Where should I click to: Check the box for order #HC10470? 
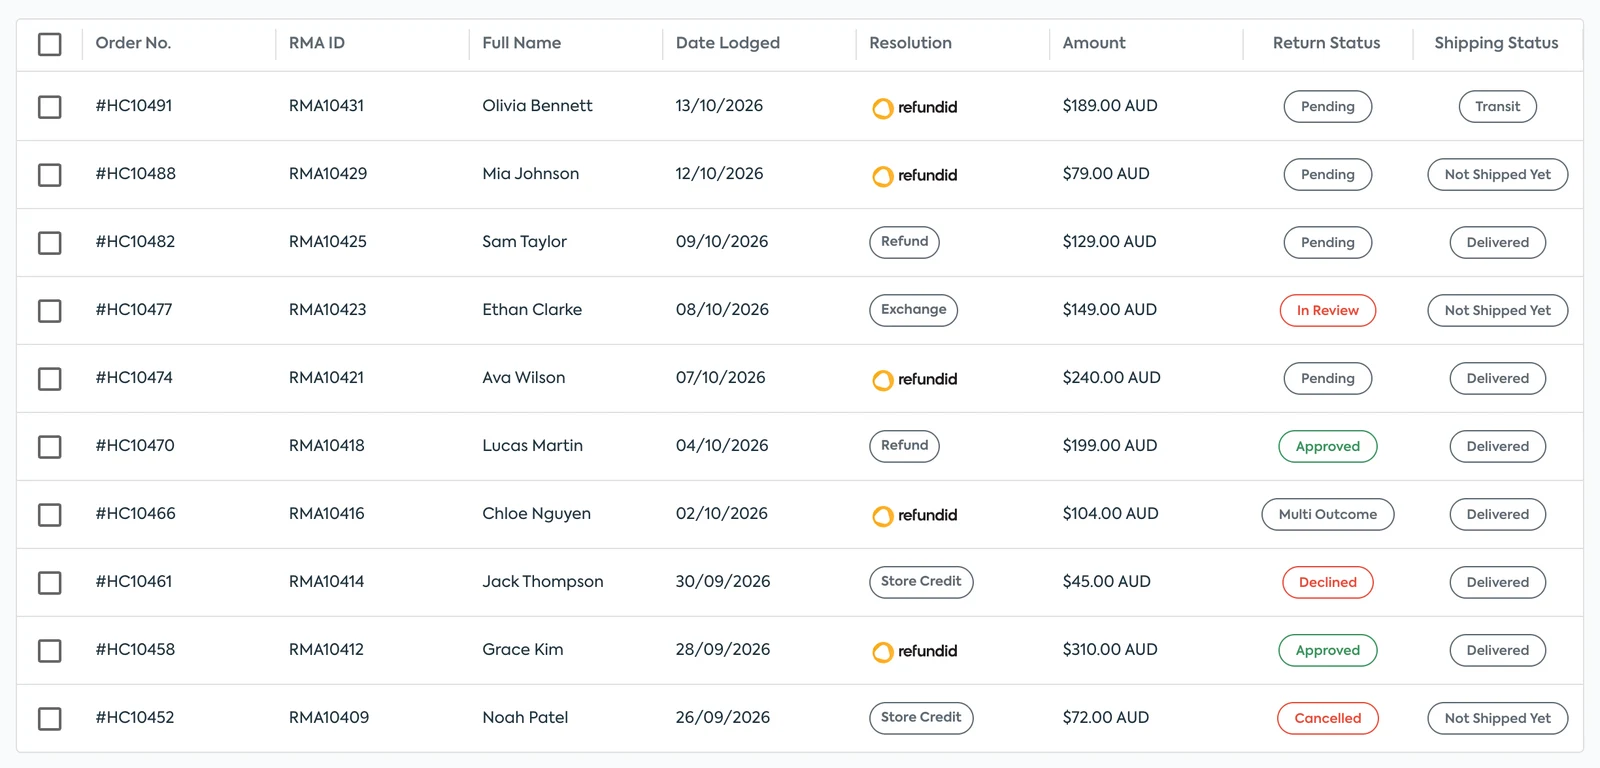click(x=49, y=447)
